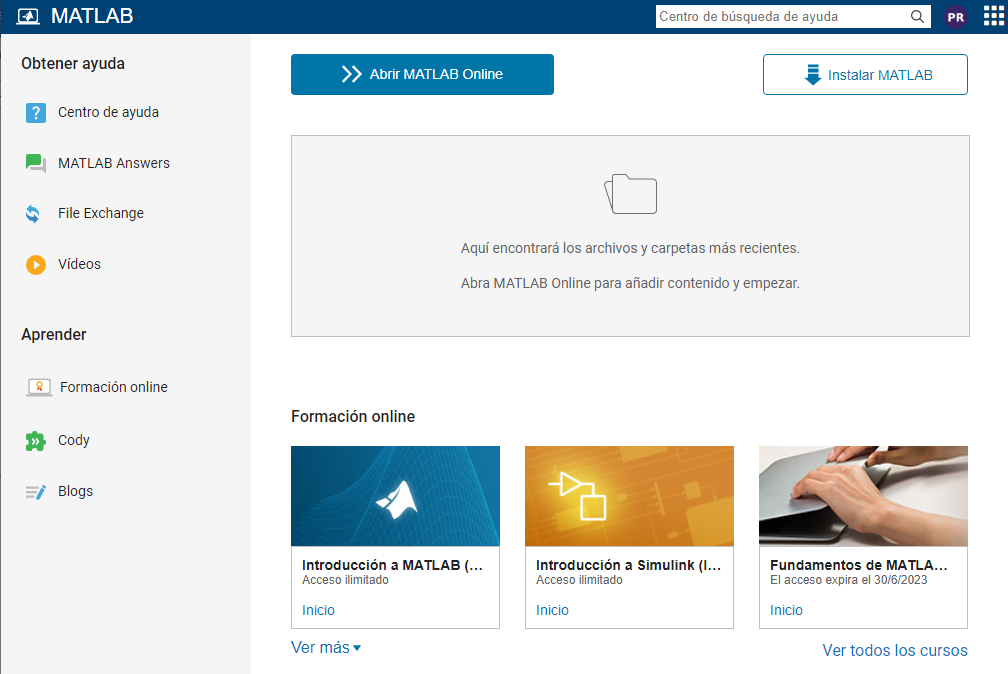Start the Introducción a Simulink course
This screenshot has height=674, width=1008.
click(552, 610)
